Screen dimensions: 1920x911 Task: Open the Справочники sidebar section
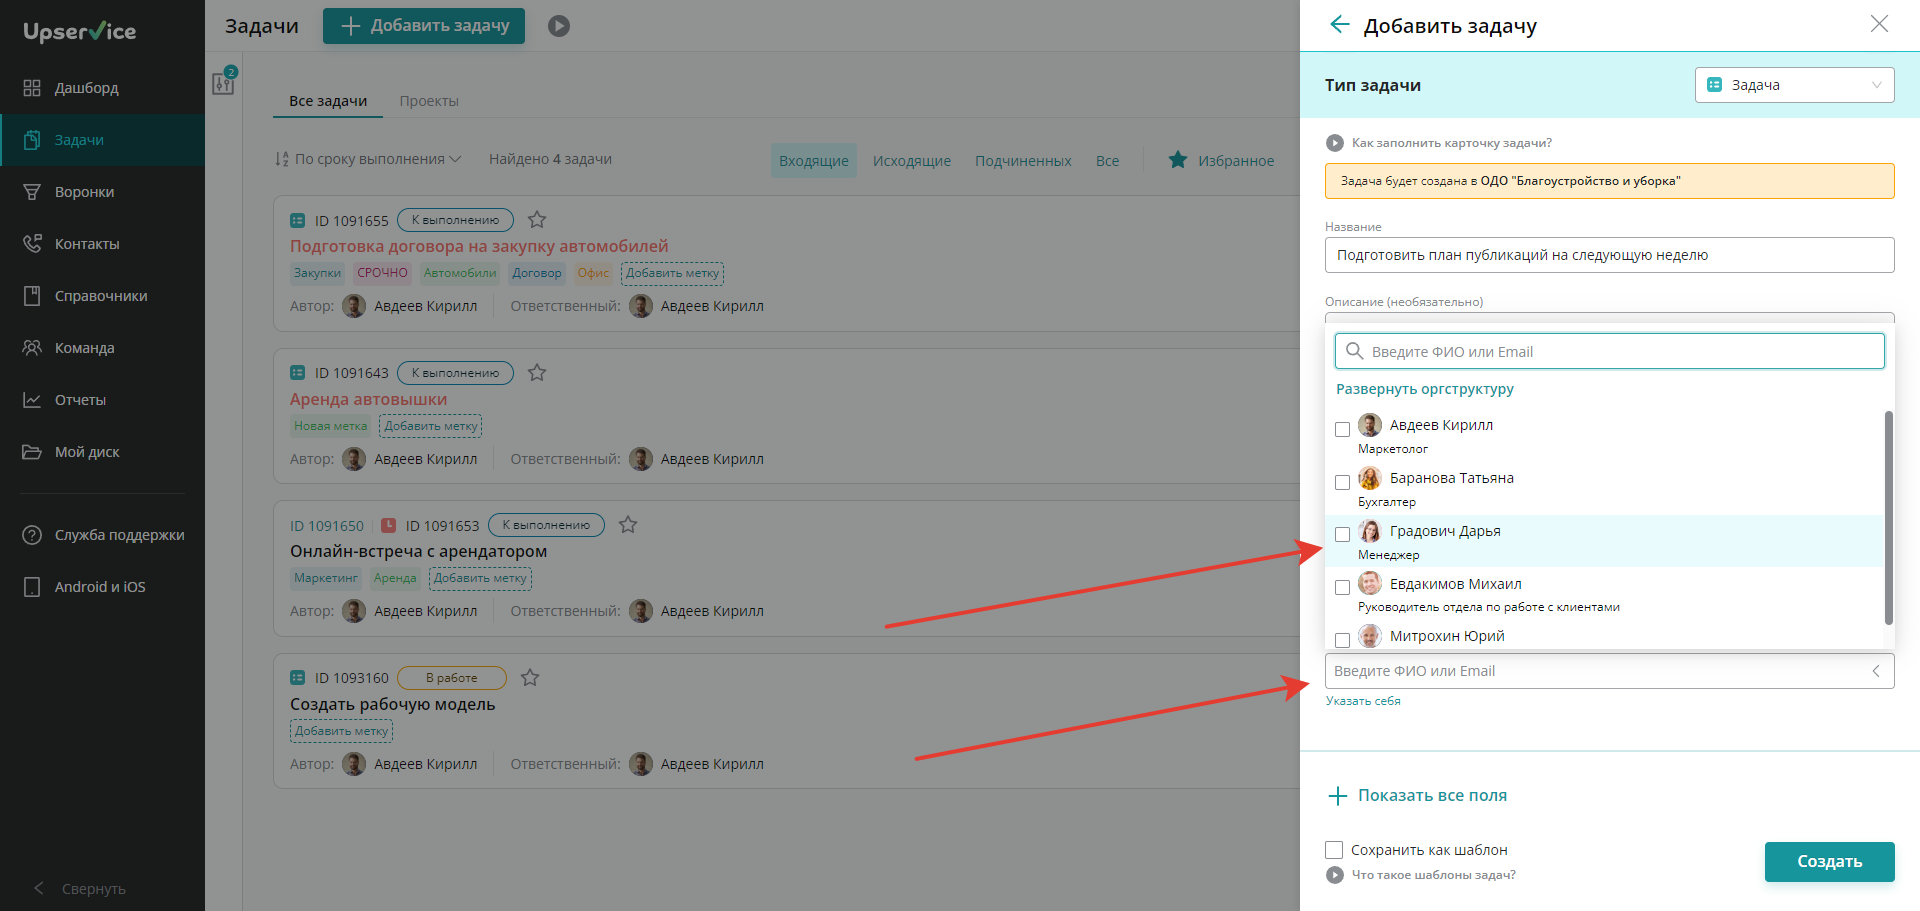(x=102, y=296)
